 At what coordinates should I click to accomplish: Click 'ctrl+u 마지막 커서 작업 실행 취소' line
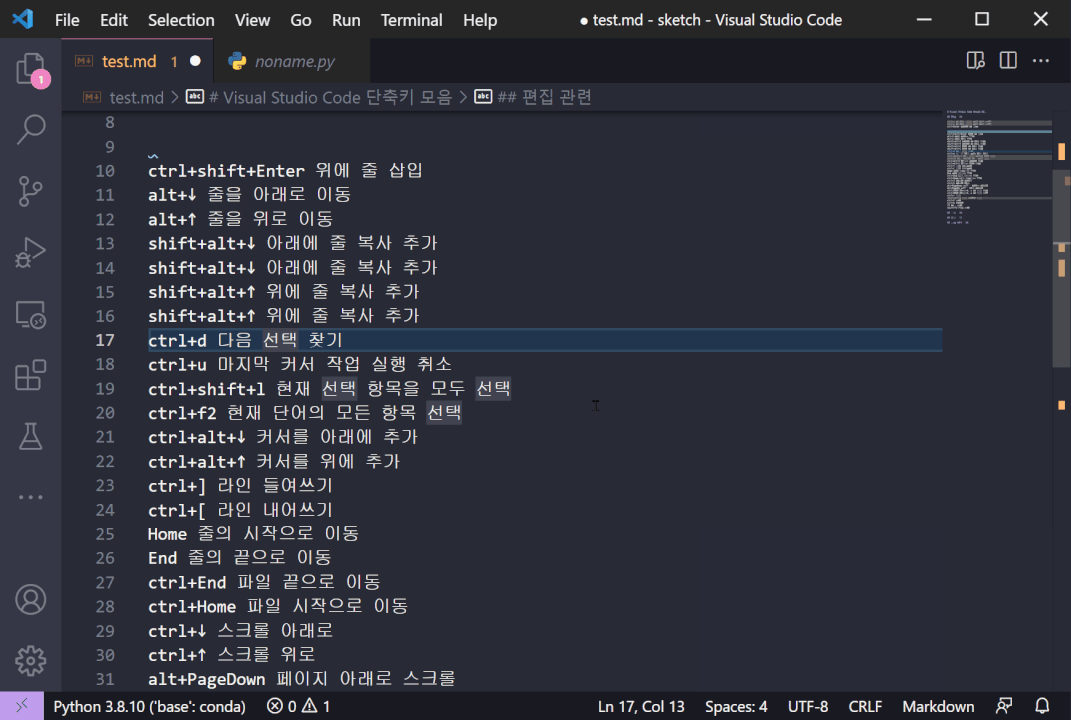[x=300, y=364]
